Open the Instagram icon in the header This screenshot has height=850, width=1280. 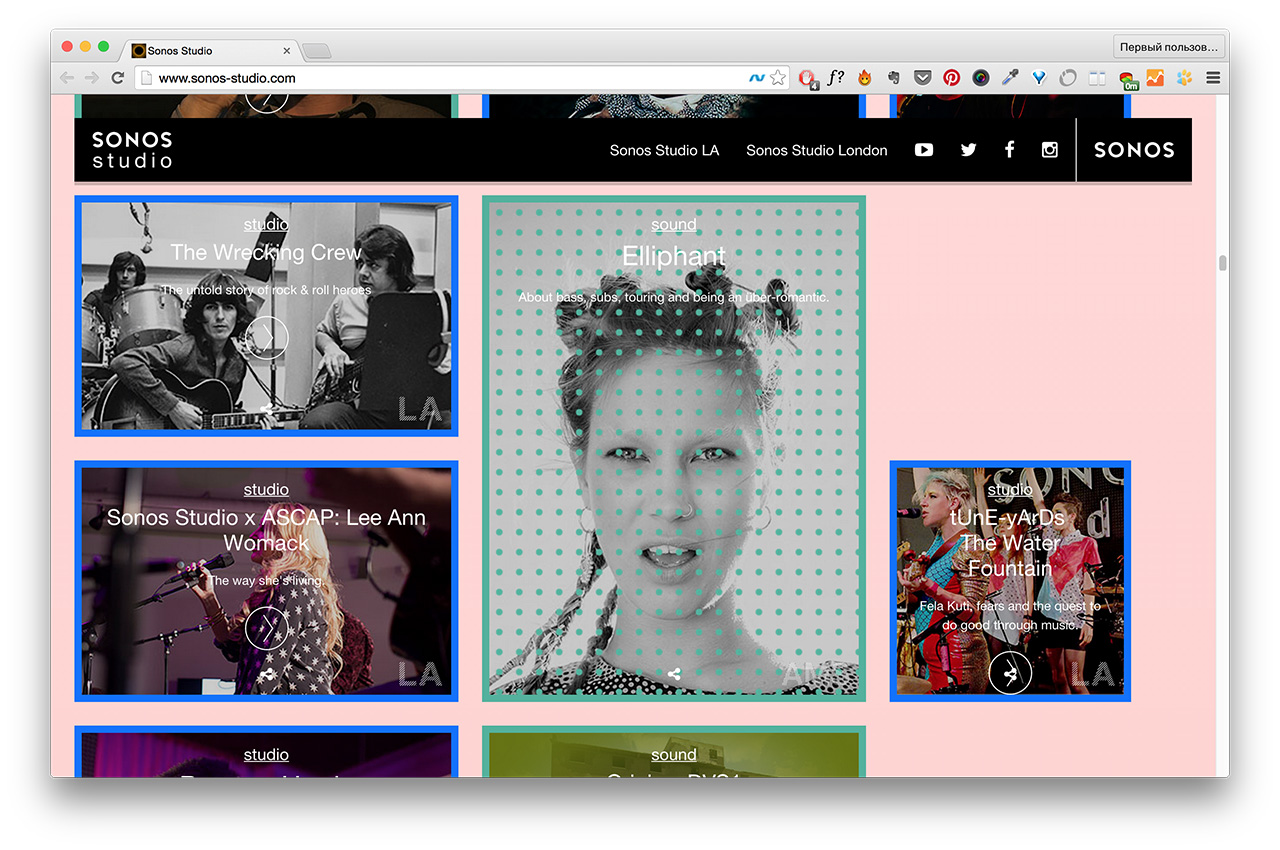tap(1050, 150)
